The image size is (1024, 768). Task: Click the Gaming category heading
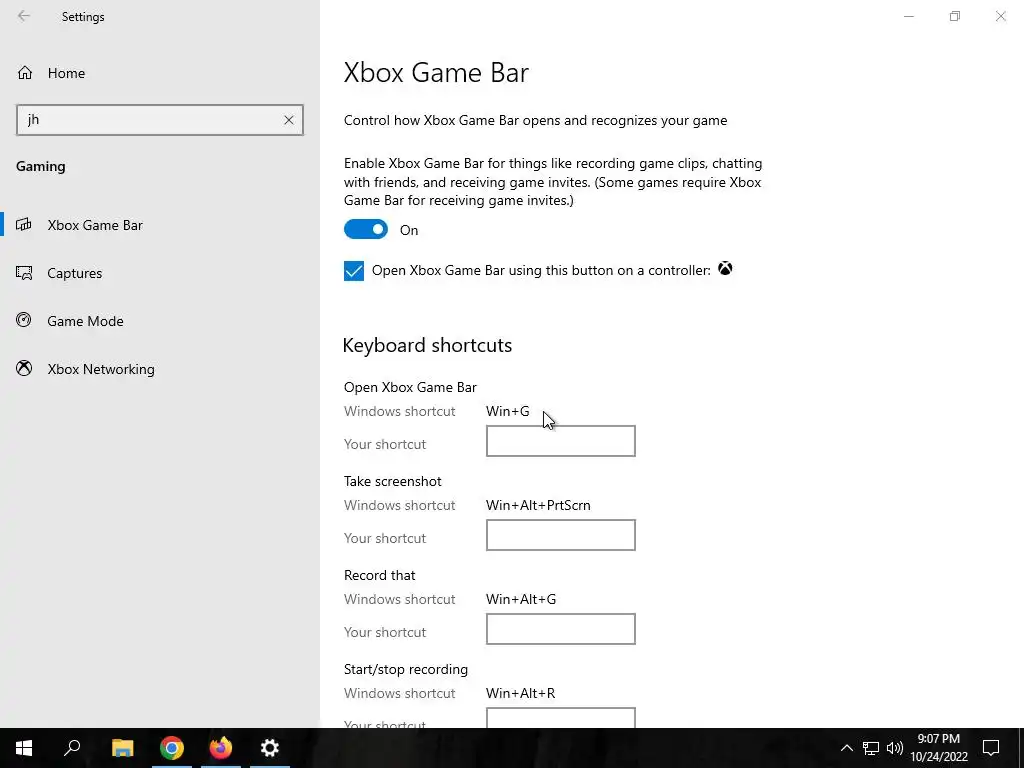pyautogui.click(x=40, y=167)
